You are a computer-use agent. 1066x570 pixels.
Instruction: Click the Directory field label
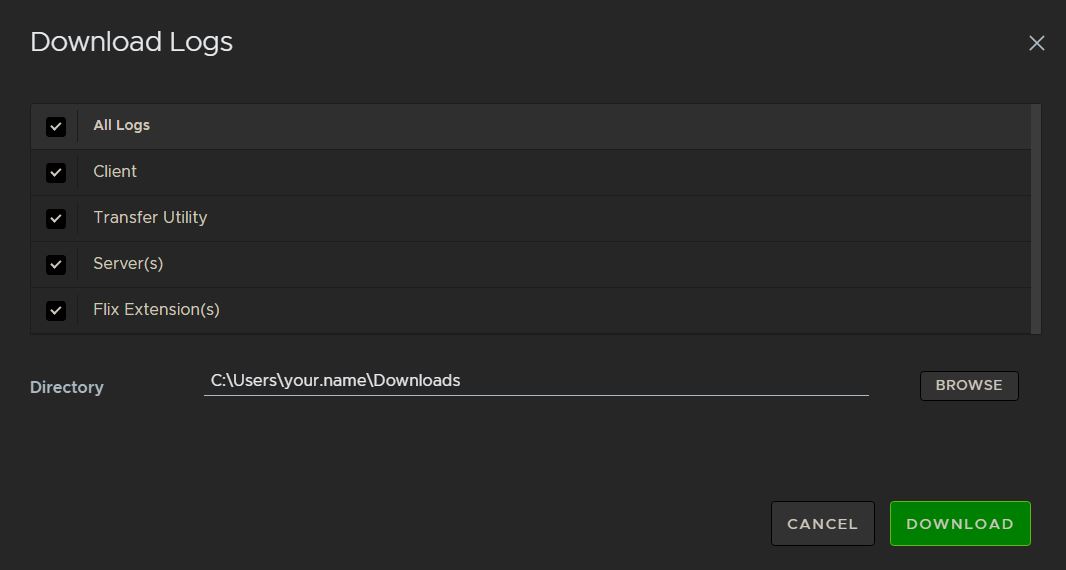coord(67,387)
